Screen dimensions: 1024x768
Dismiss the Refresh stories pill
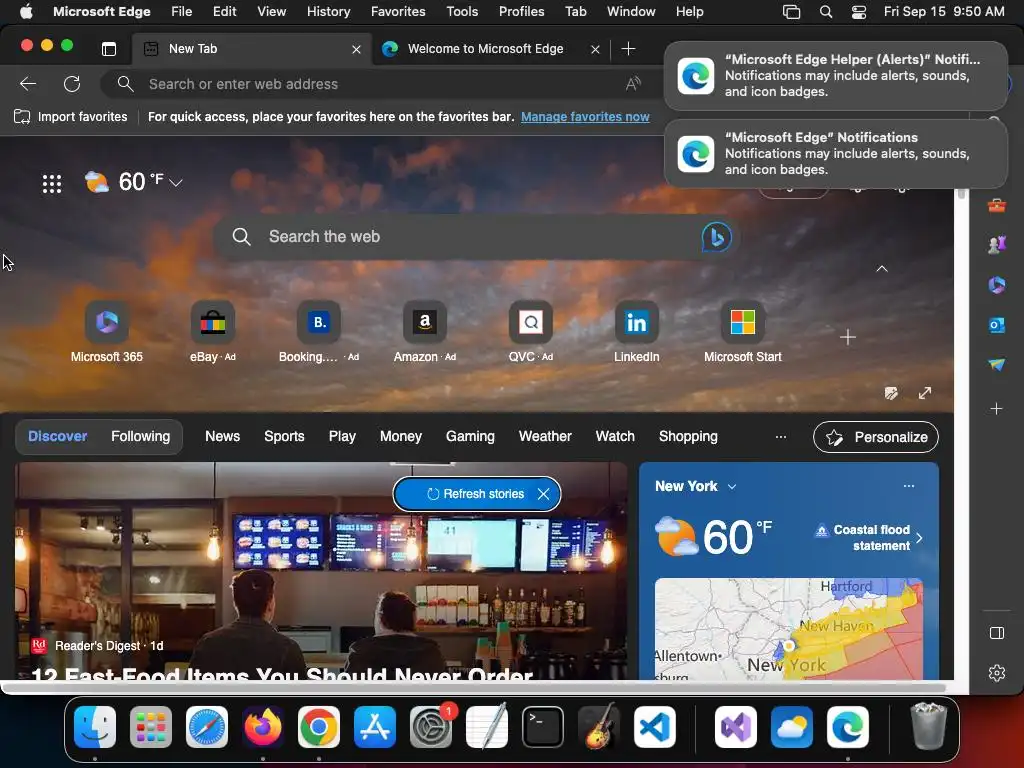coord(543,494)
